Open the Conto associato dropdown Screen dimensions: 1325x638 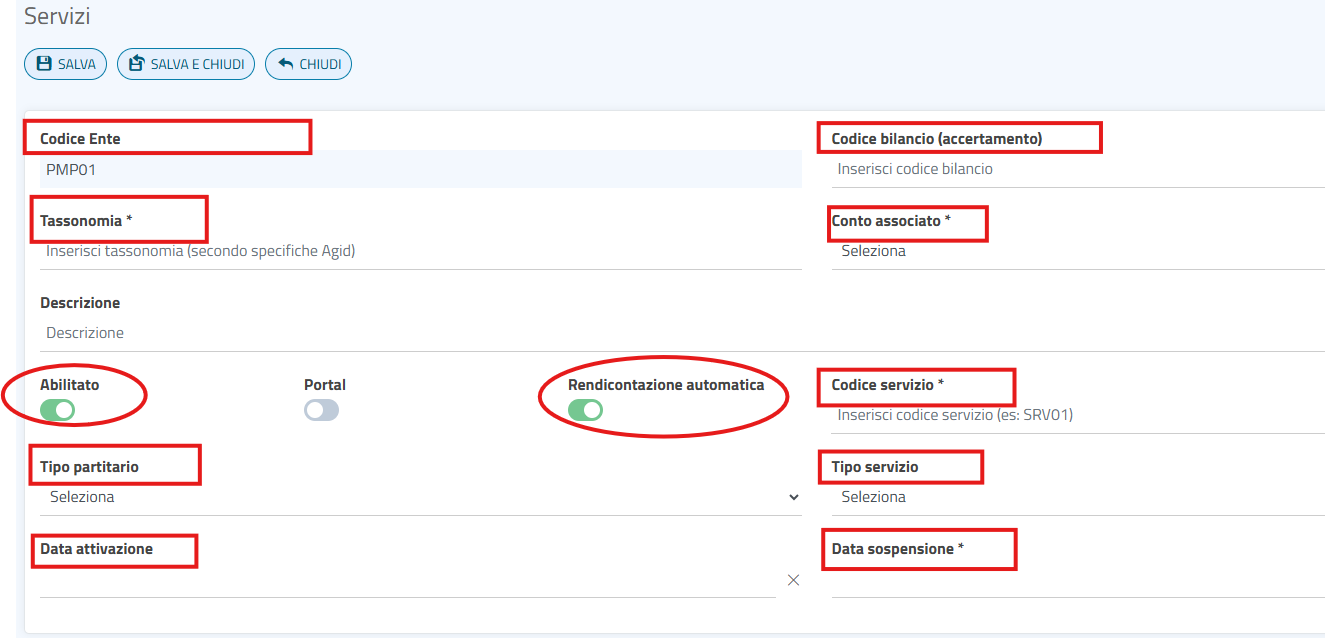[1076, 251]
